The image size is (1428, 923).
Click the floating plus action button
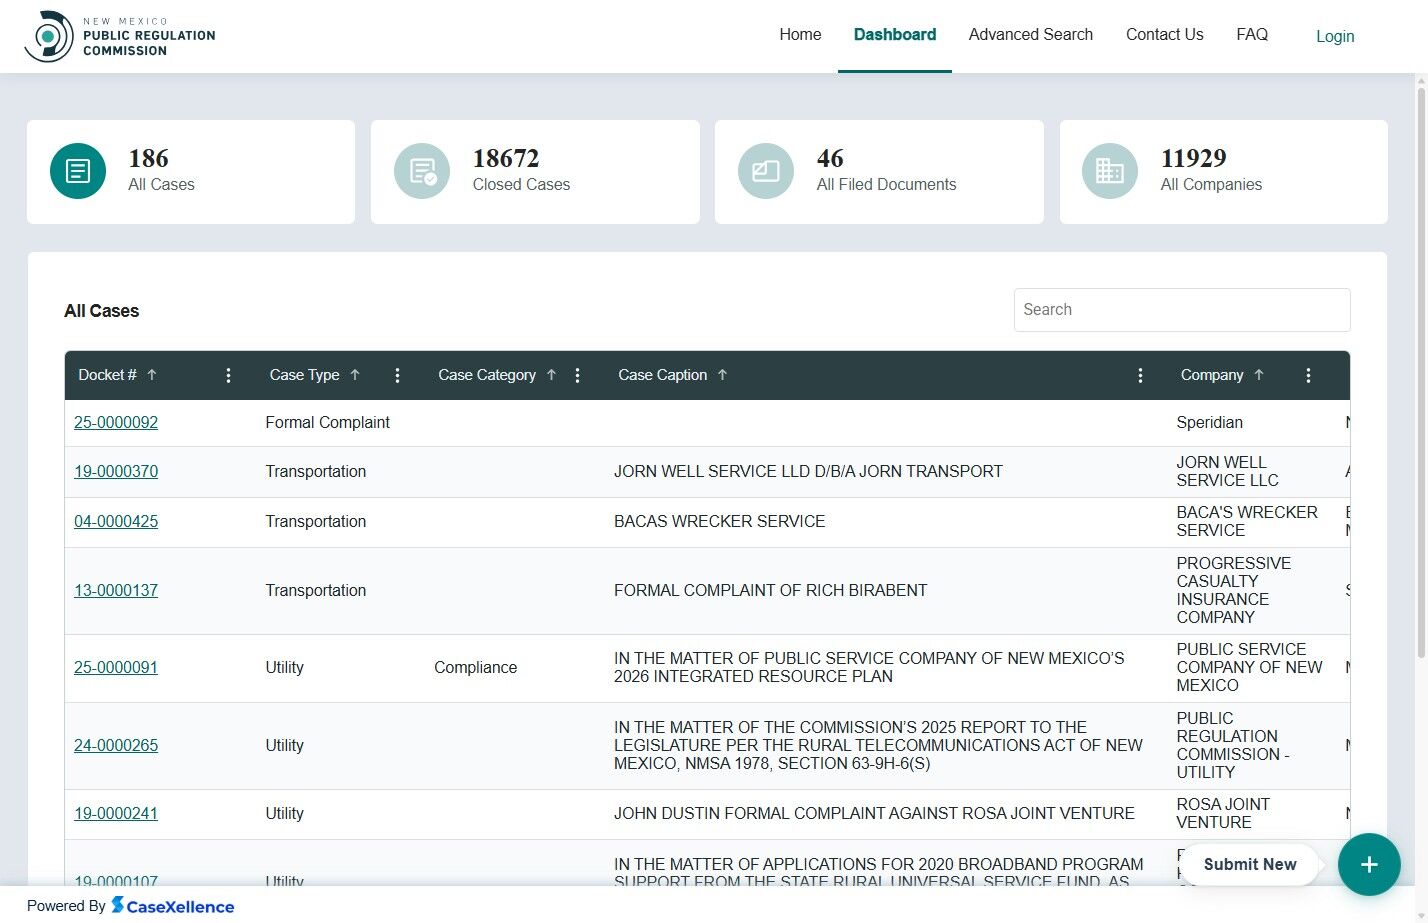point(1369,864)
